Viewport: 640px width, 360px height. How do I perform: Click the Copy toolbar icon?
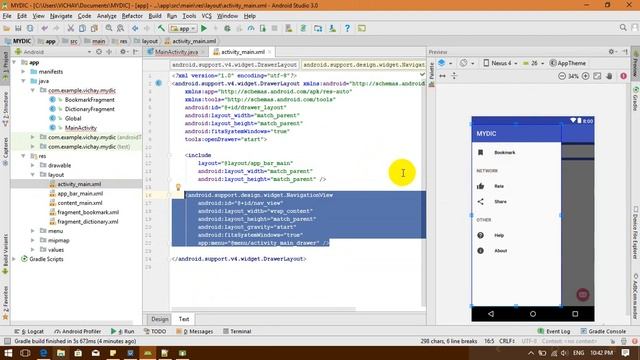82,28
